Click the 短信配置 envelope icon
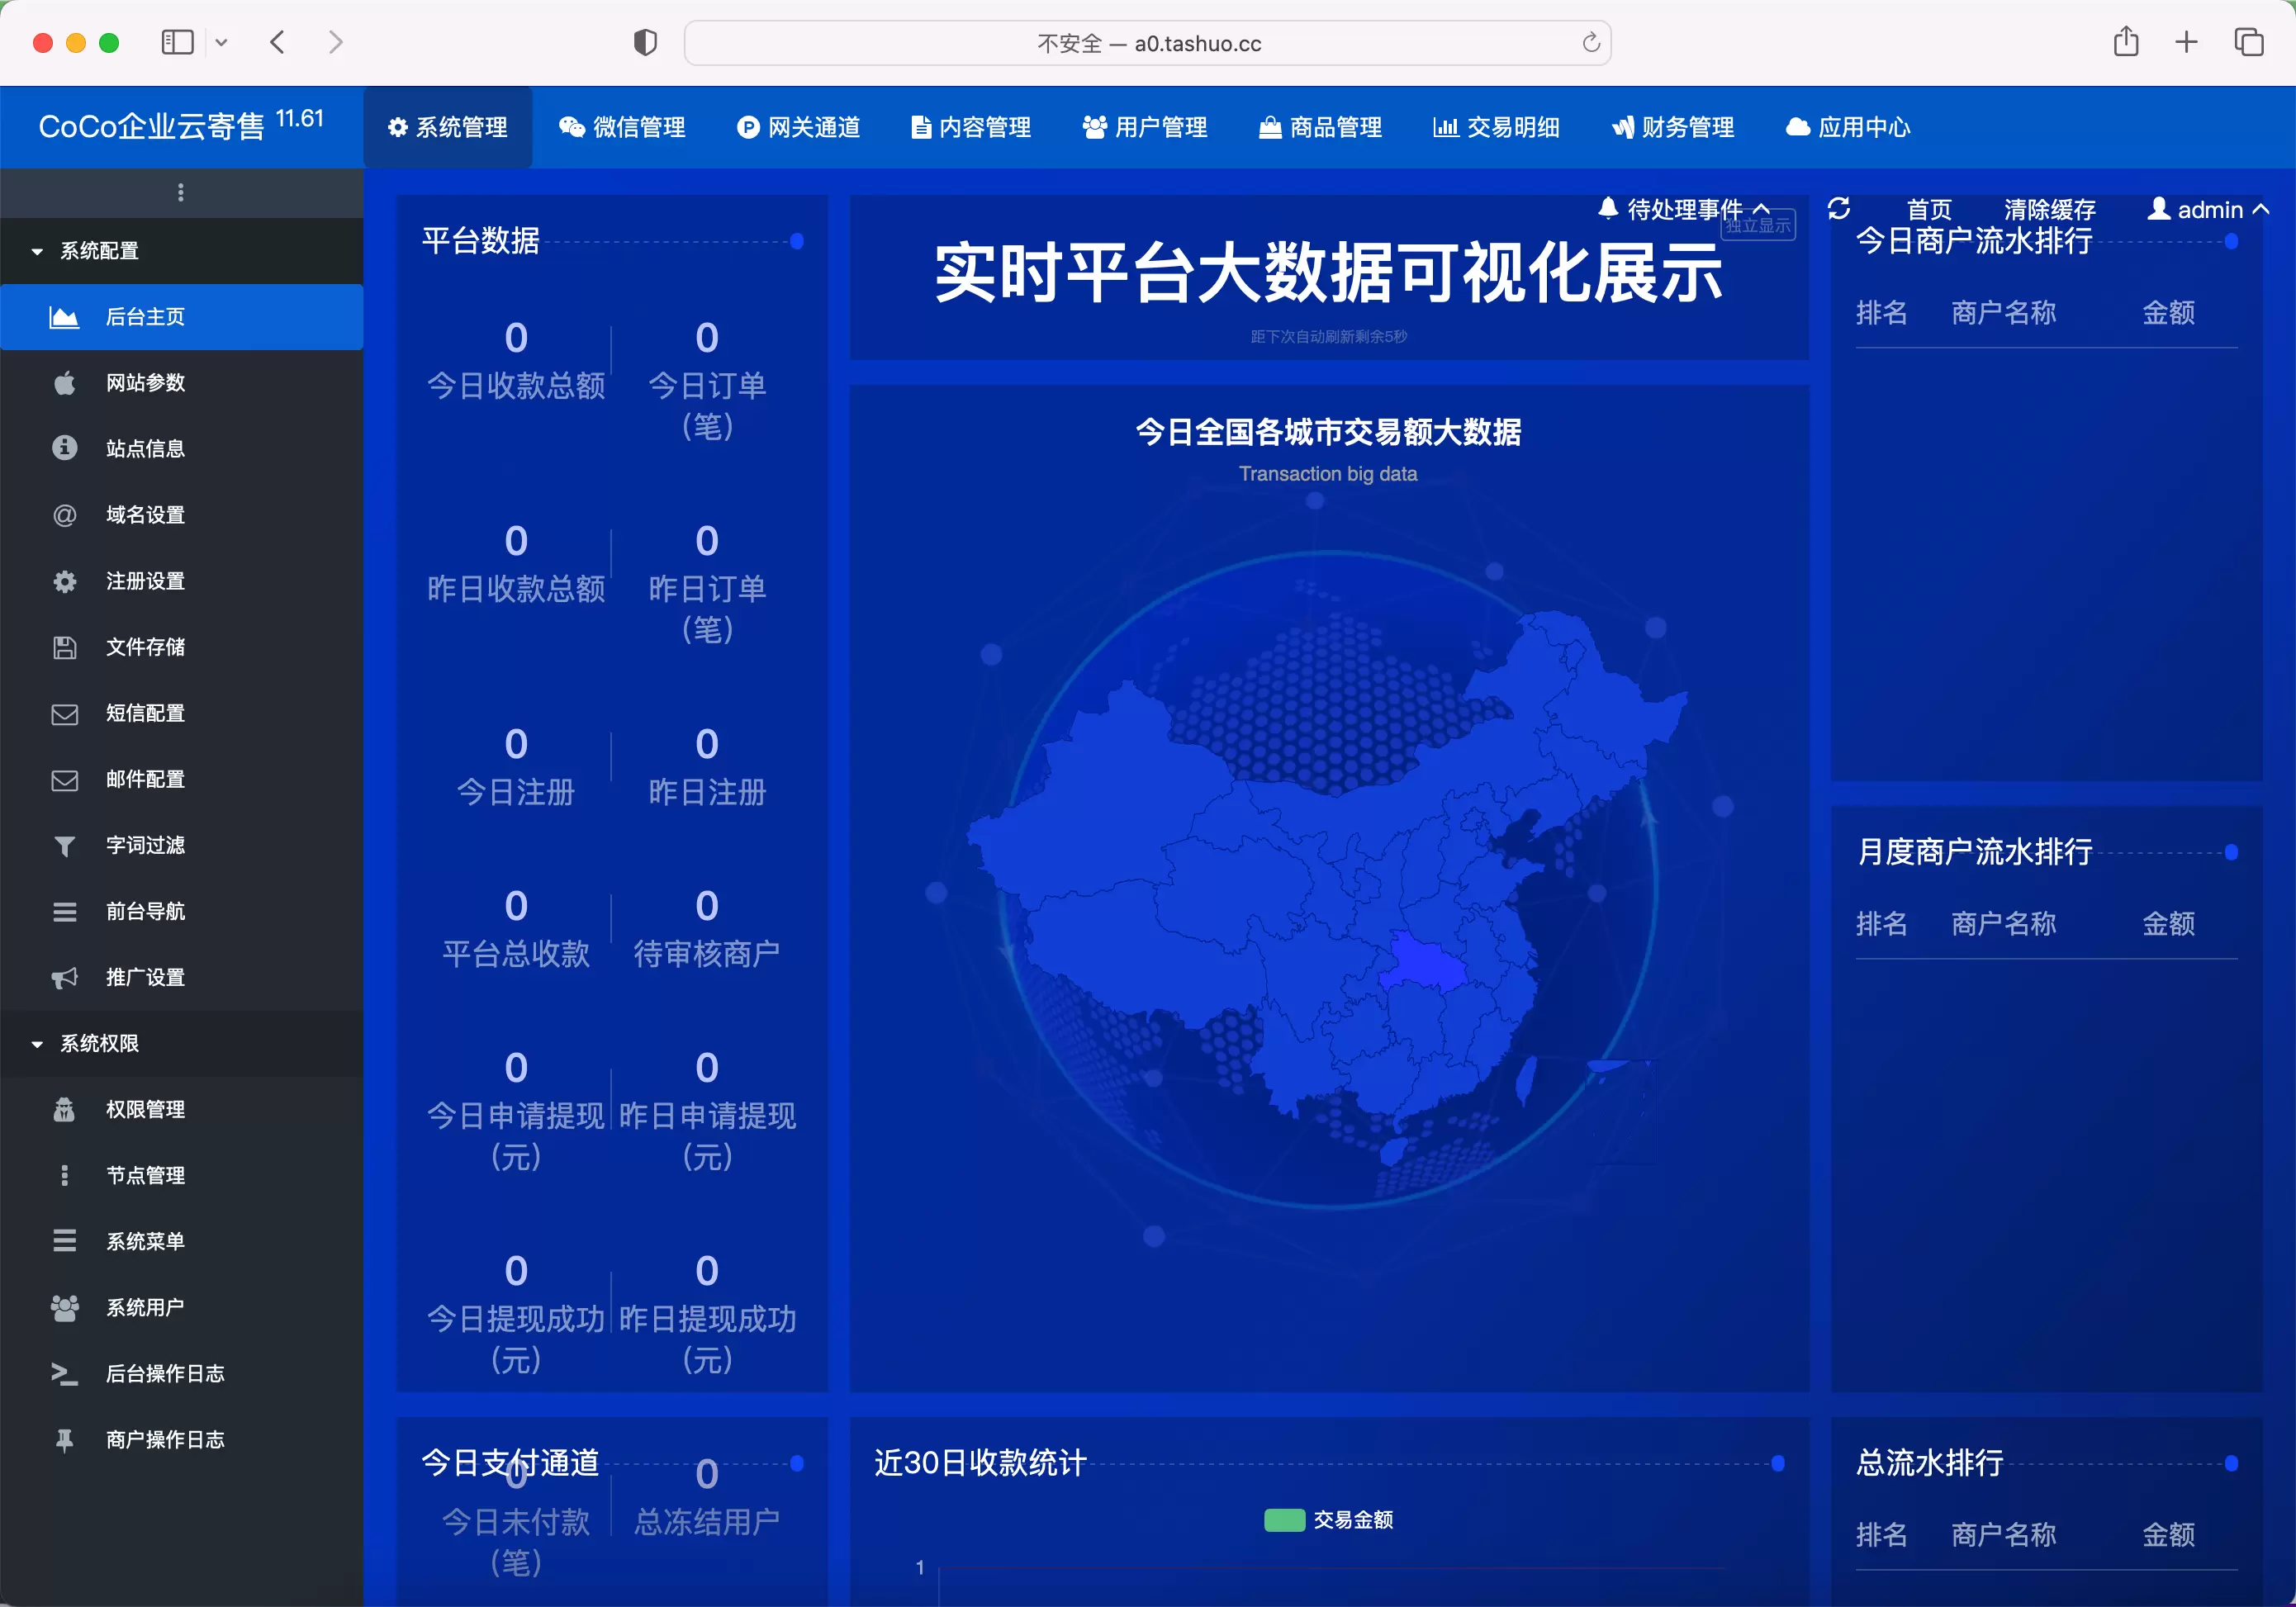This screenshot has width=2296, height=1607. pyautogui.click(x=64, y=714)
